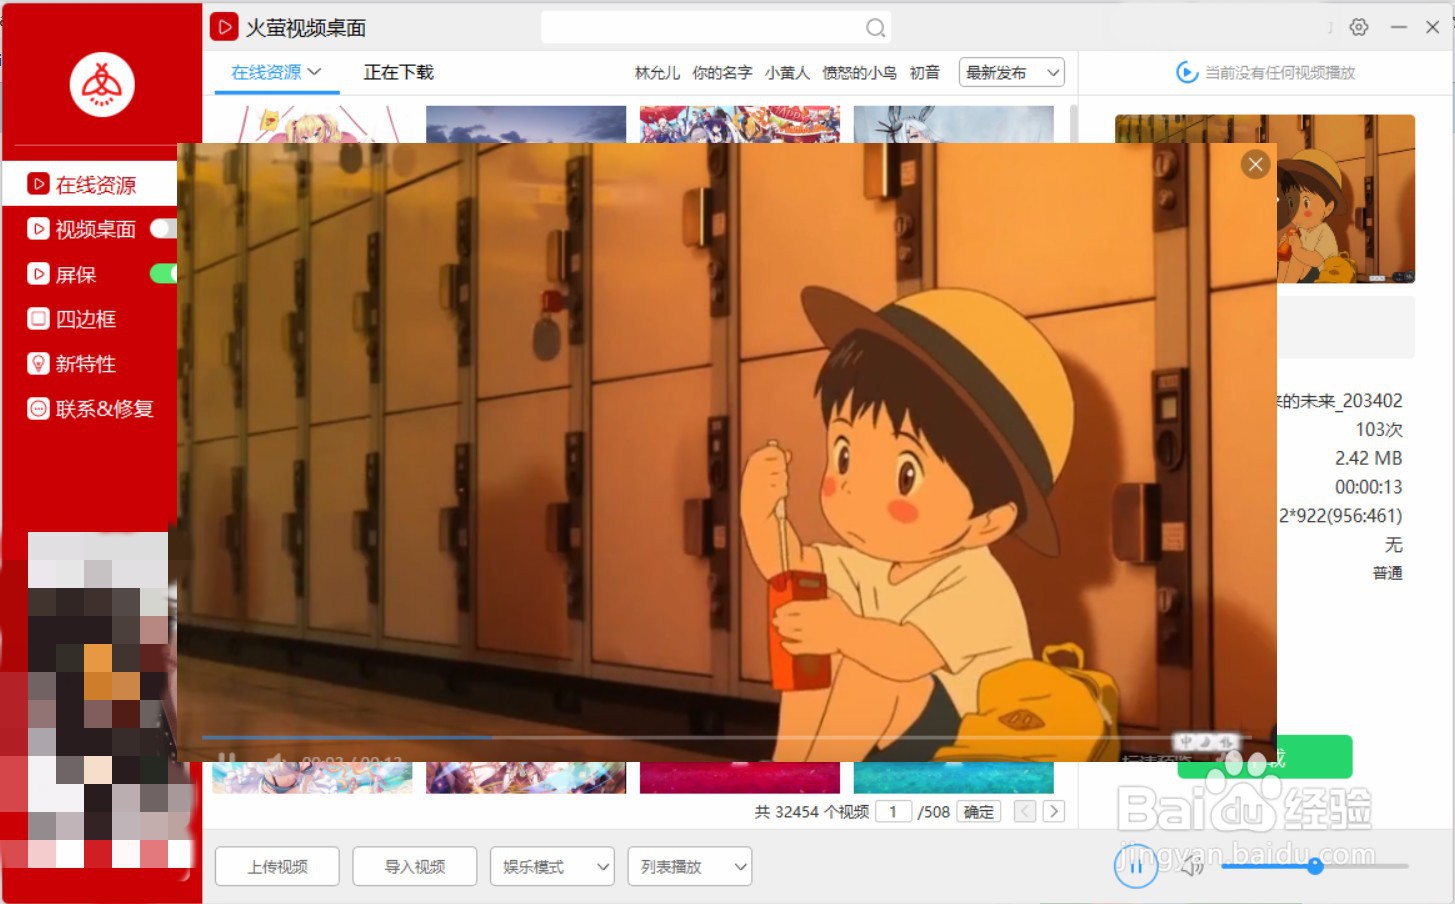Click the 你的名字 tag
Image resolution: width=1455 pixels, height=904 pixels.
pos(722,72)
